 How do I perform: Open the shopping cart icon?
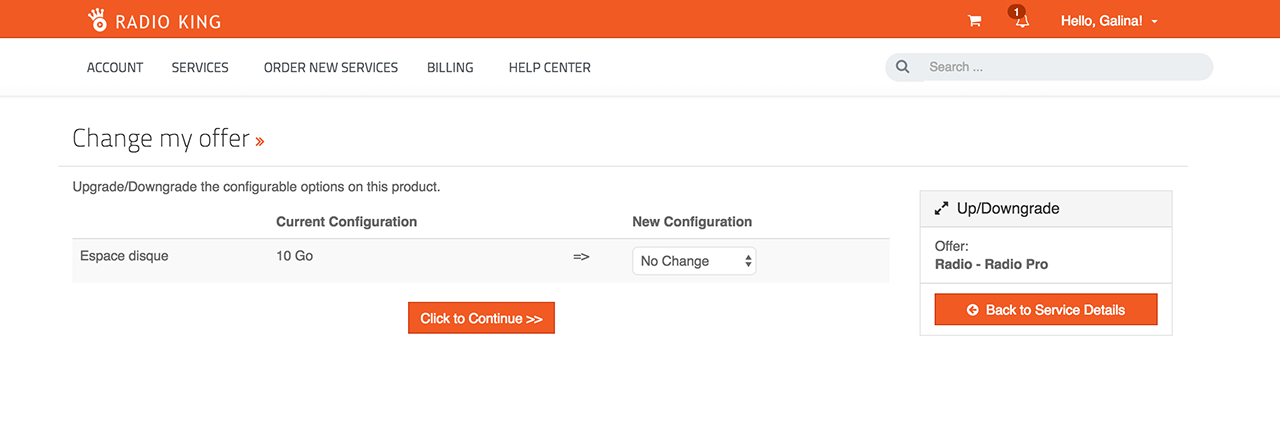(x=974, y=21)
